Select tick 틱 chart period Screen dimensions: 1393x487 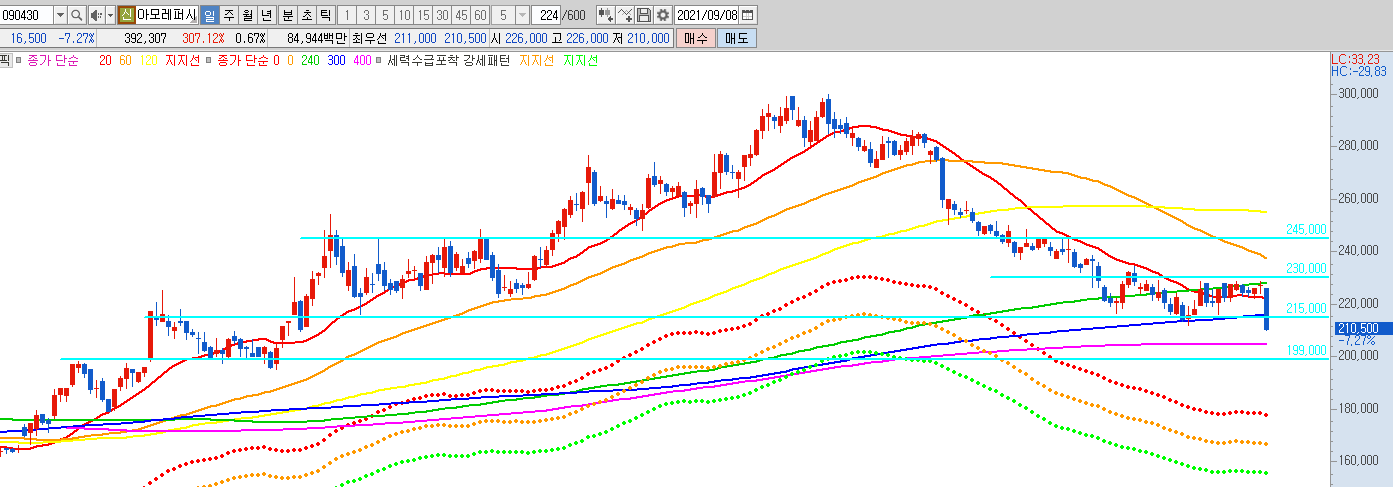coord(326,15)
